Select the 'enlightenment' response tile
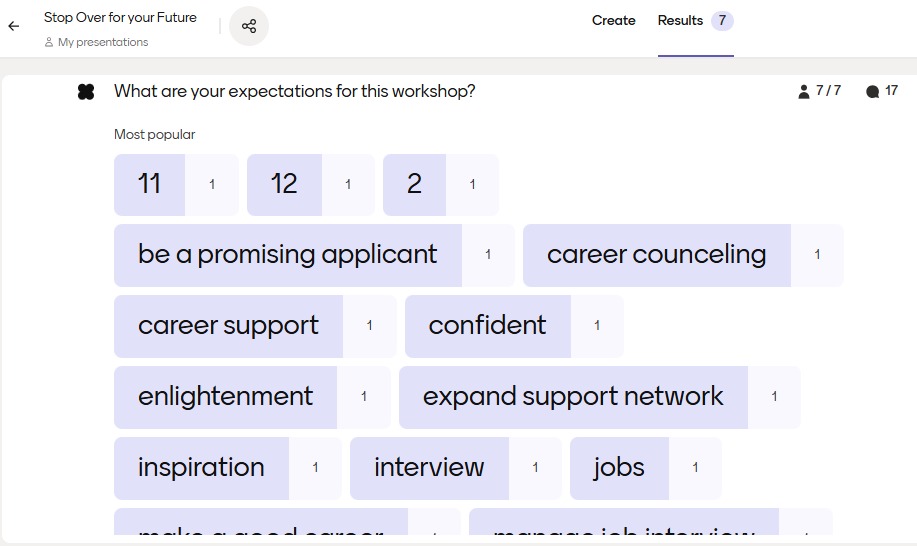Screen dimensions: 917x546 coord(226,397)
